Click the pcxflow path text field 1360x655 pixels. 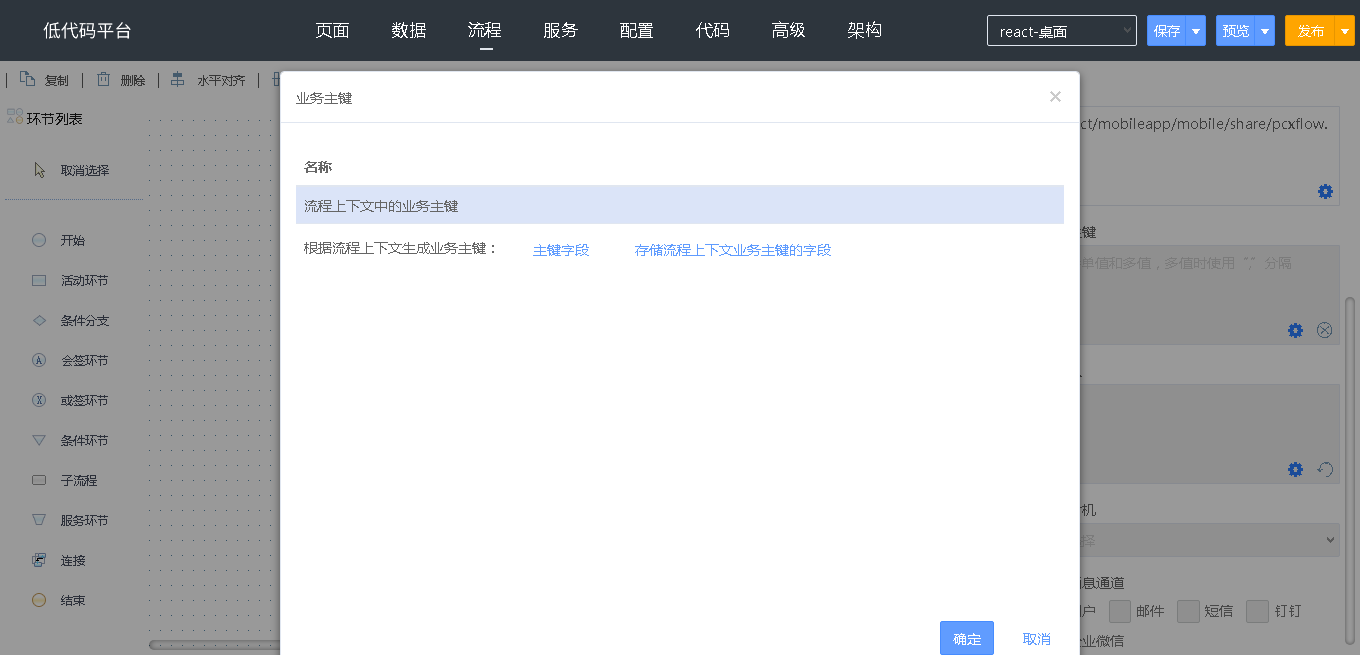point(1209,156)
